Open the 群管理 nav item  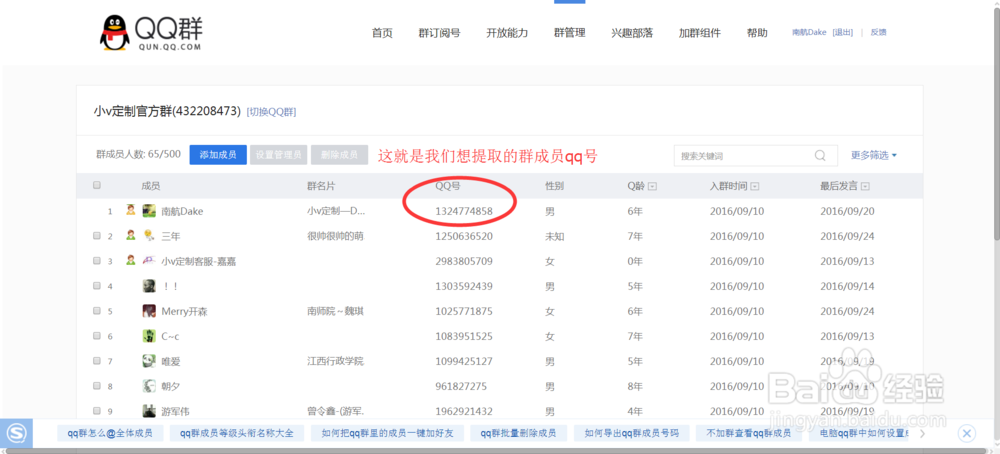coord(570,33)
